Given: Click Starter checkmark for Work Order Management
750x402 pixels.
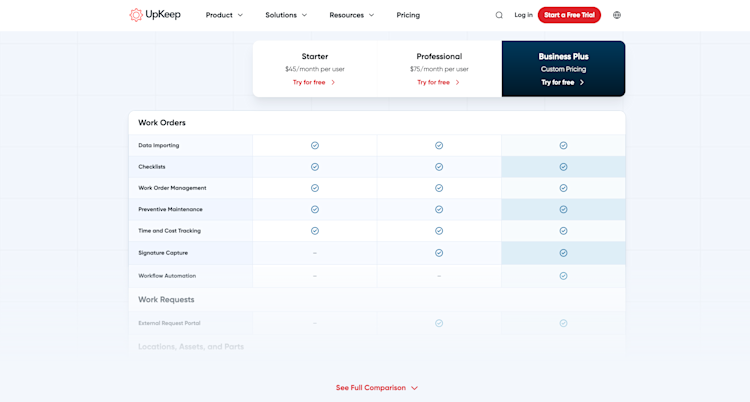Looking at the screenshot, I should pyautogui.click(x=315, y=188).
